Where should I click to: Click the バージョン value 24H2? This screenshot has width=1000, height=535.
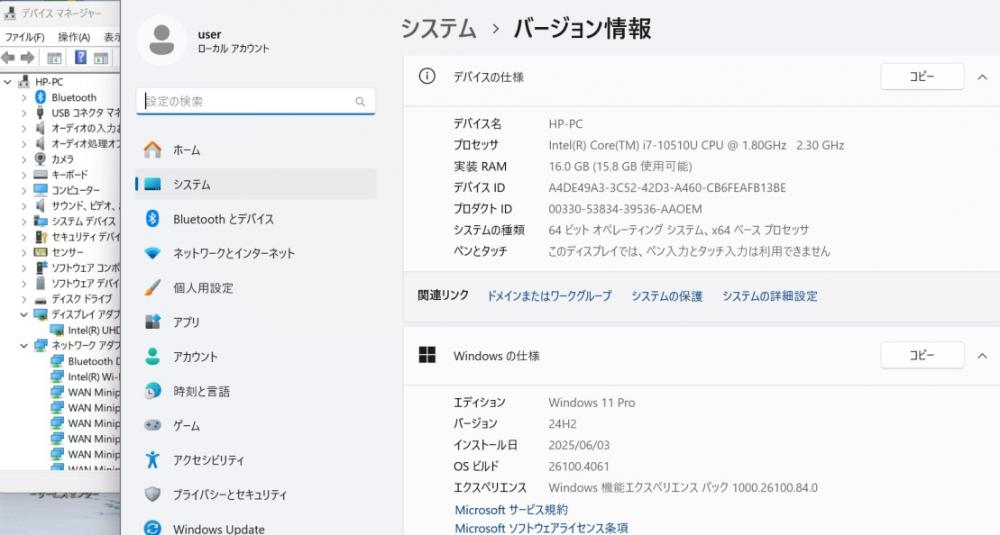(x=562, y=423)
